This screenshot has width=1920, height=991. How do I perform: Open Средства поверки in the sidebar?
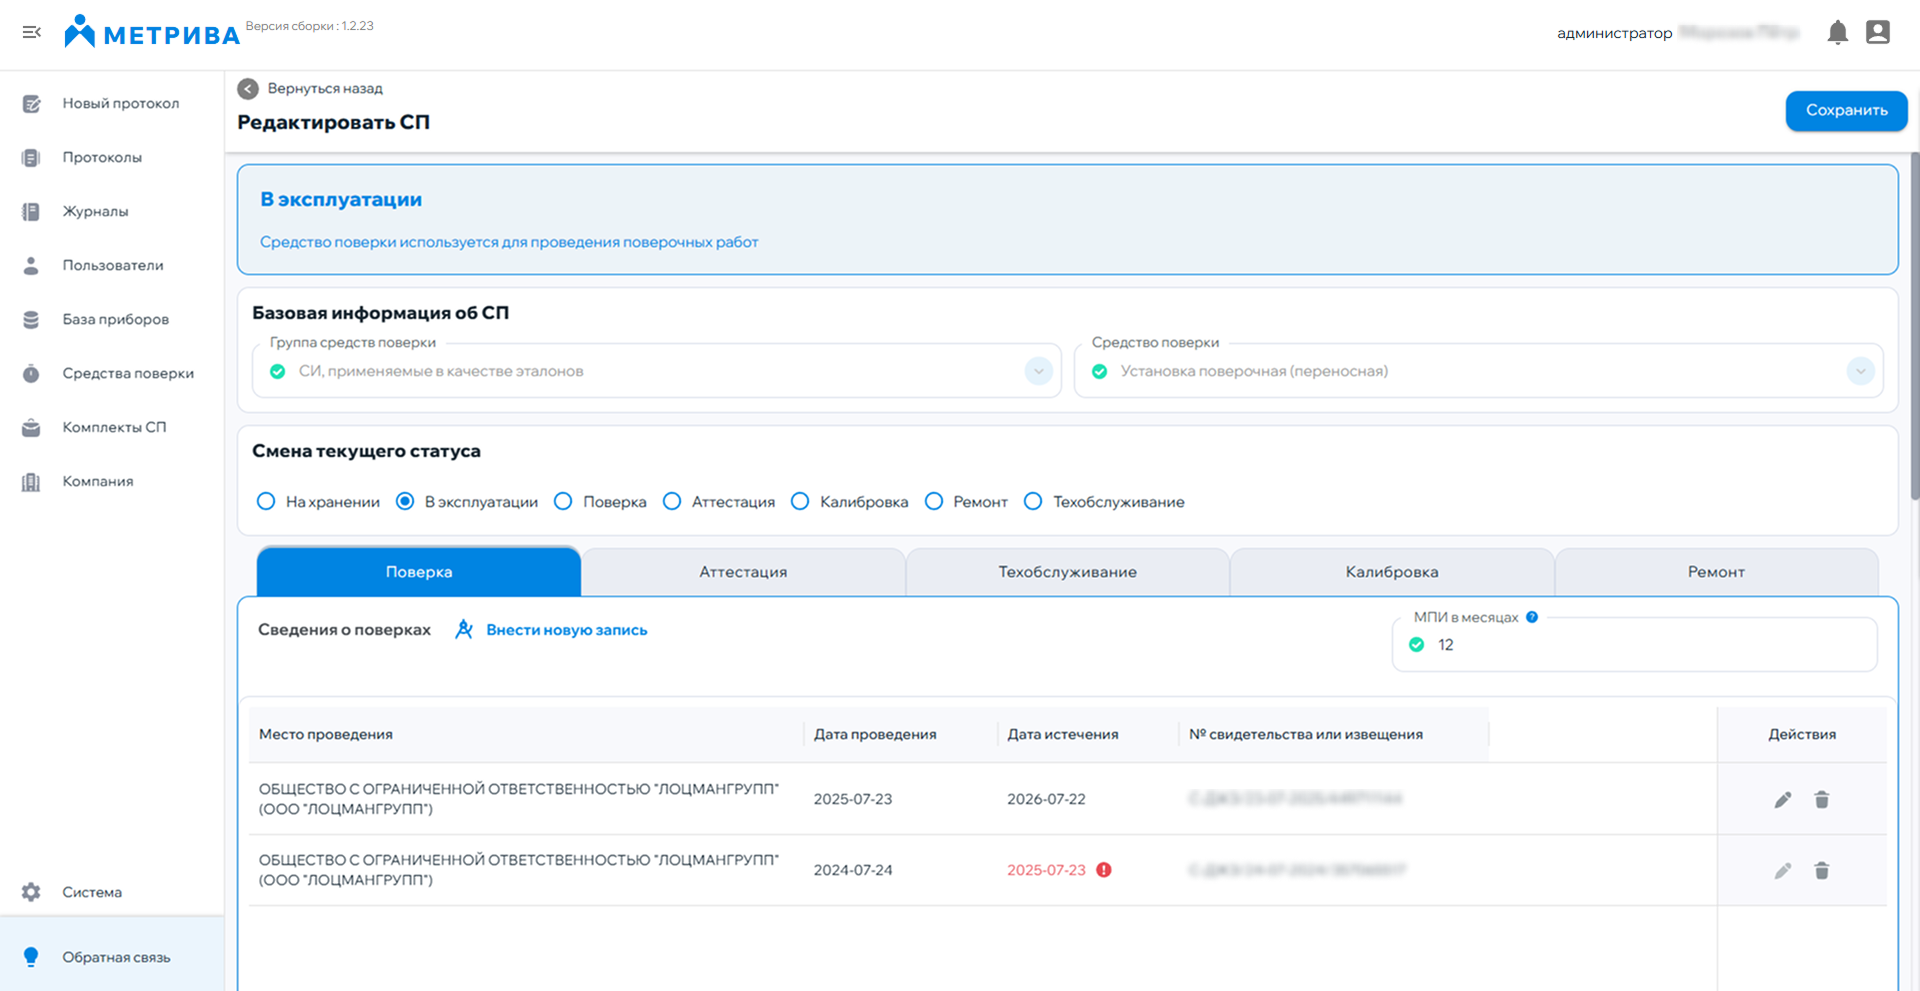click(x=127, y=373)
